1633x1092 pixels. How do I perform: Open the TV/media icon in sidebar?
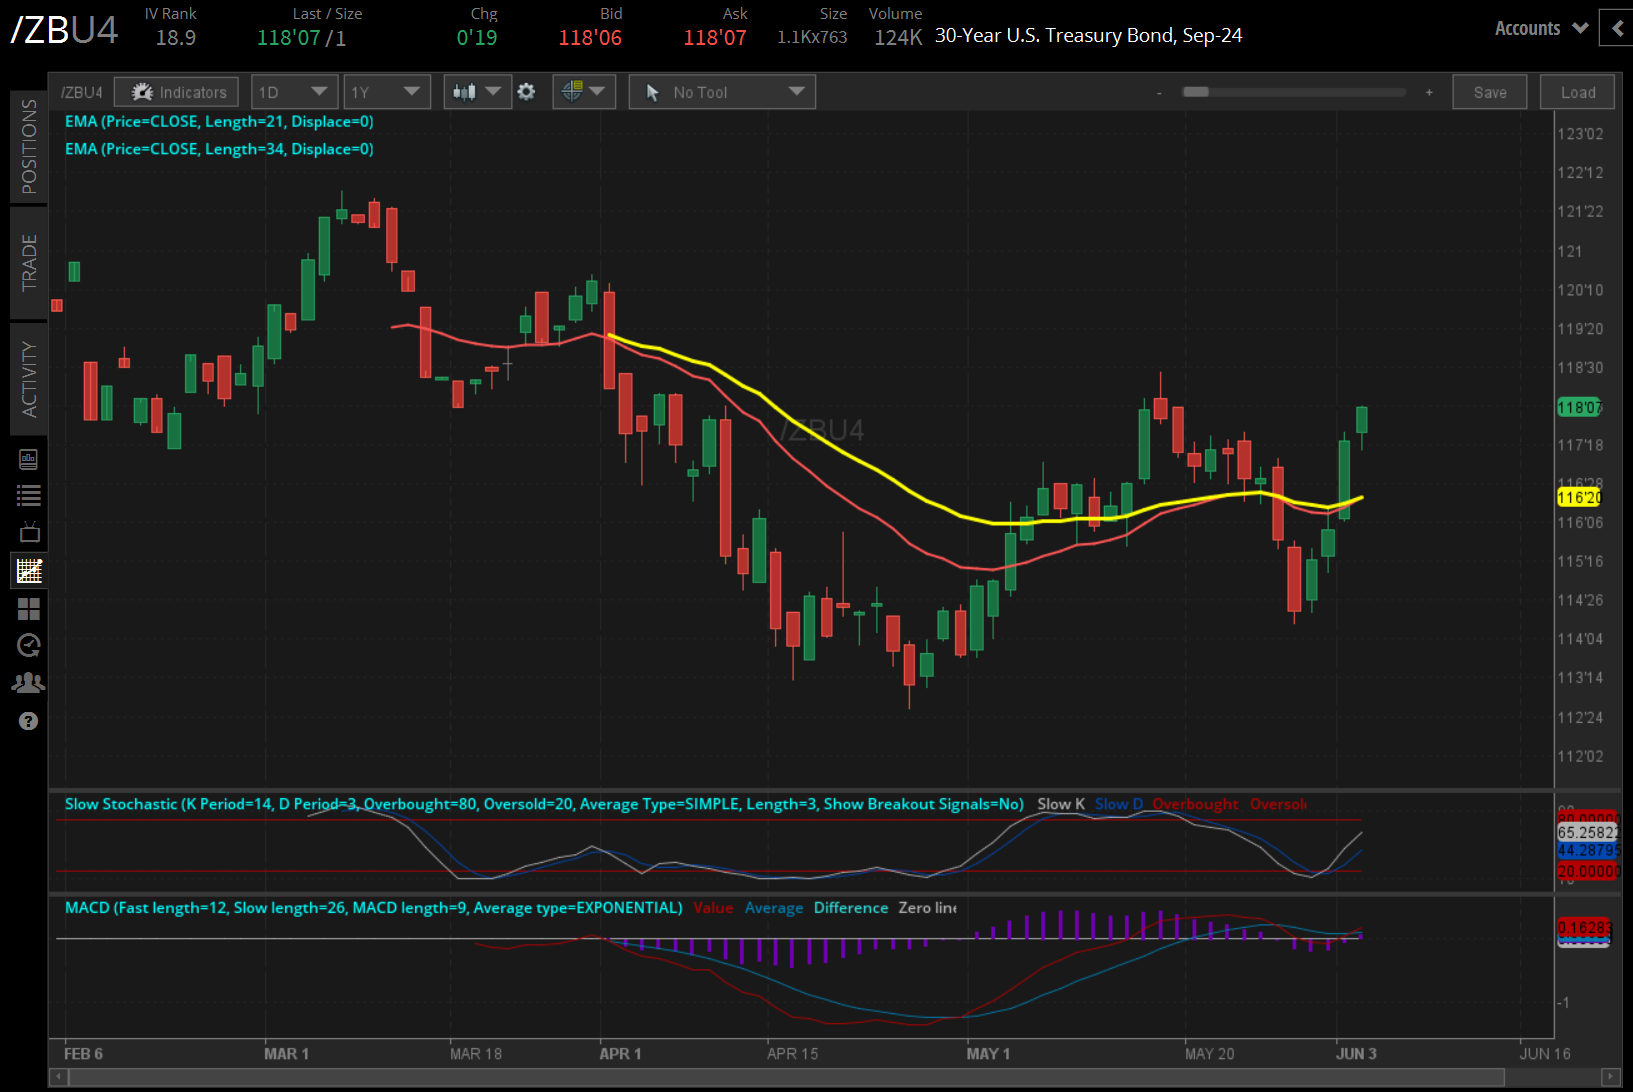pyautogui.click(x=28, y=532)
